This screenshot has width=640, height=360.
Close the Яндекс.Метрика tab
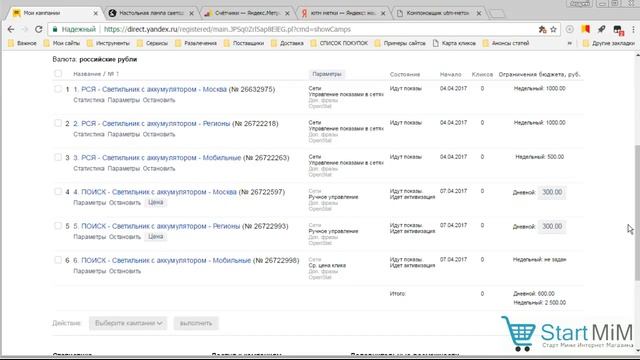click(287, 13)
